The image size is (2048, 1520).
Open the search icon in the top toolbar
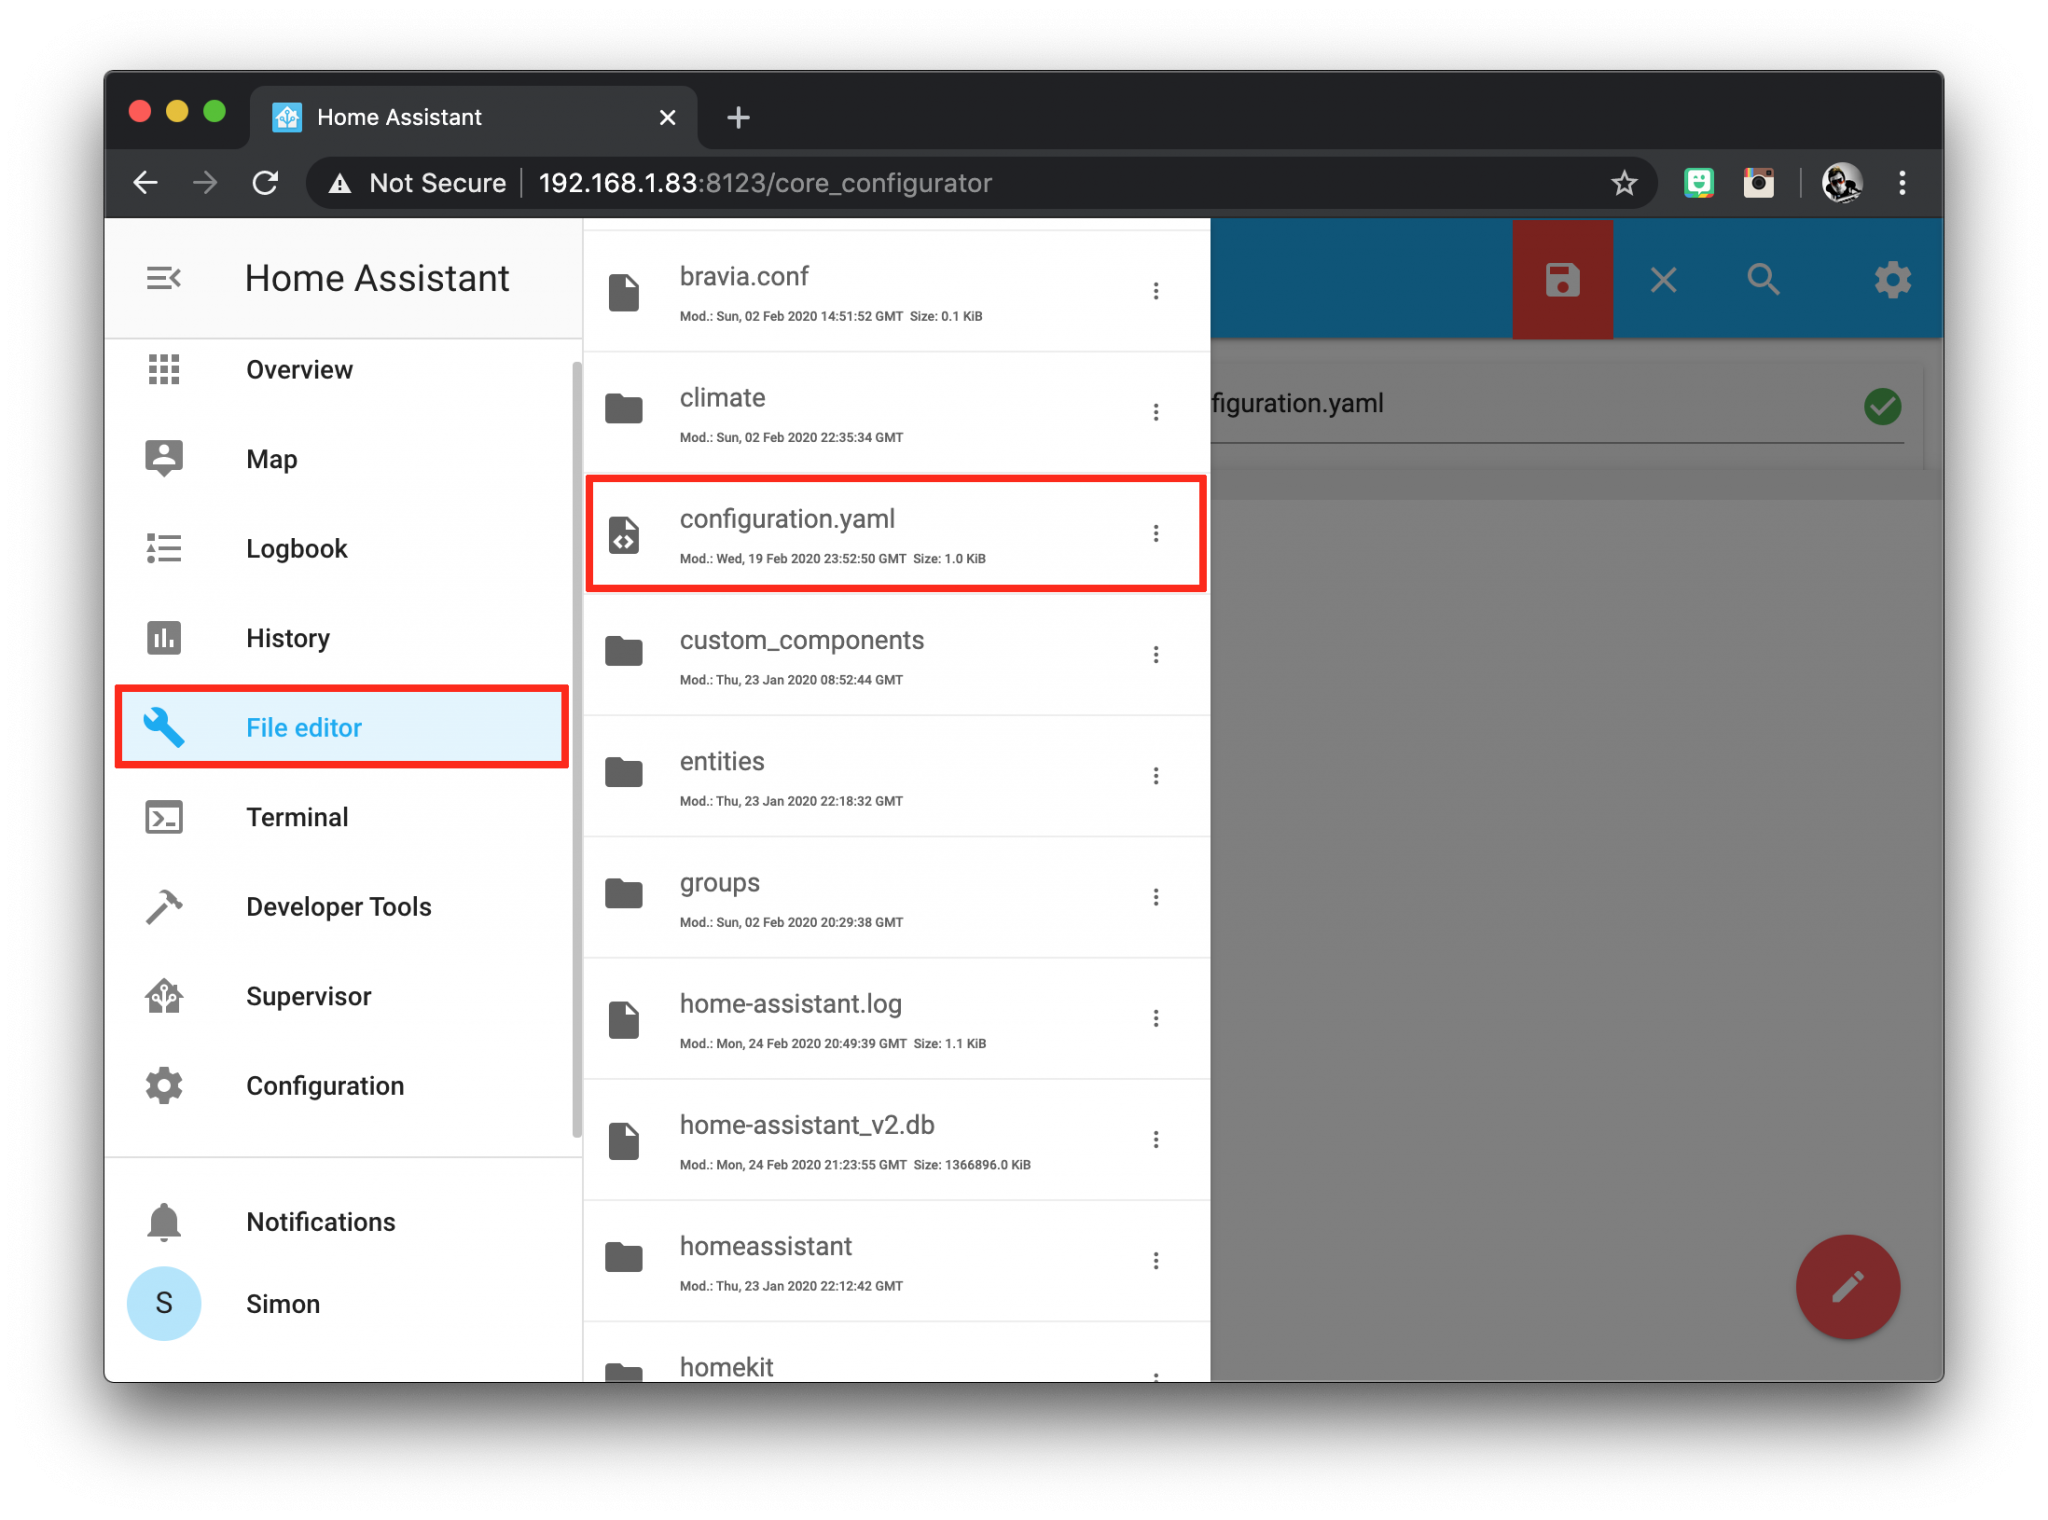1763,280
